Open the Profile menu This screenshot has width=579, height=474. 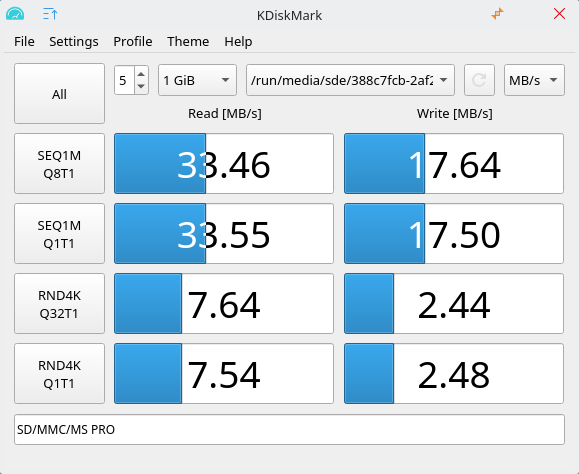(133, 41)
